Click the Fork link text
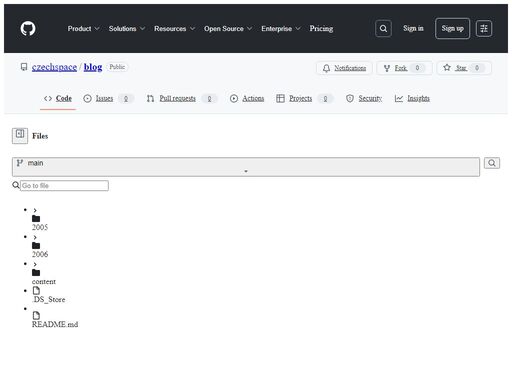This screenshot has width=512, height=384. point(401,68)
